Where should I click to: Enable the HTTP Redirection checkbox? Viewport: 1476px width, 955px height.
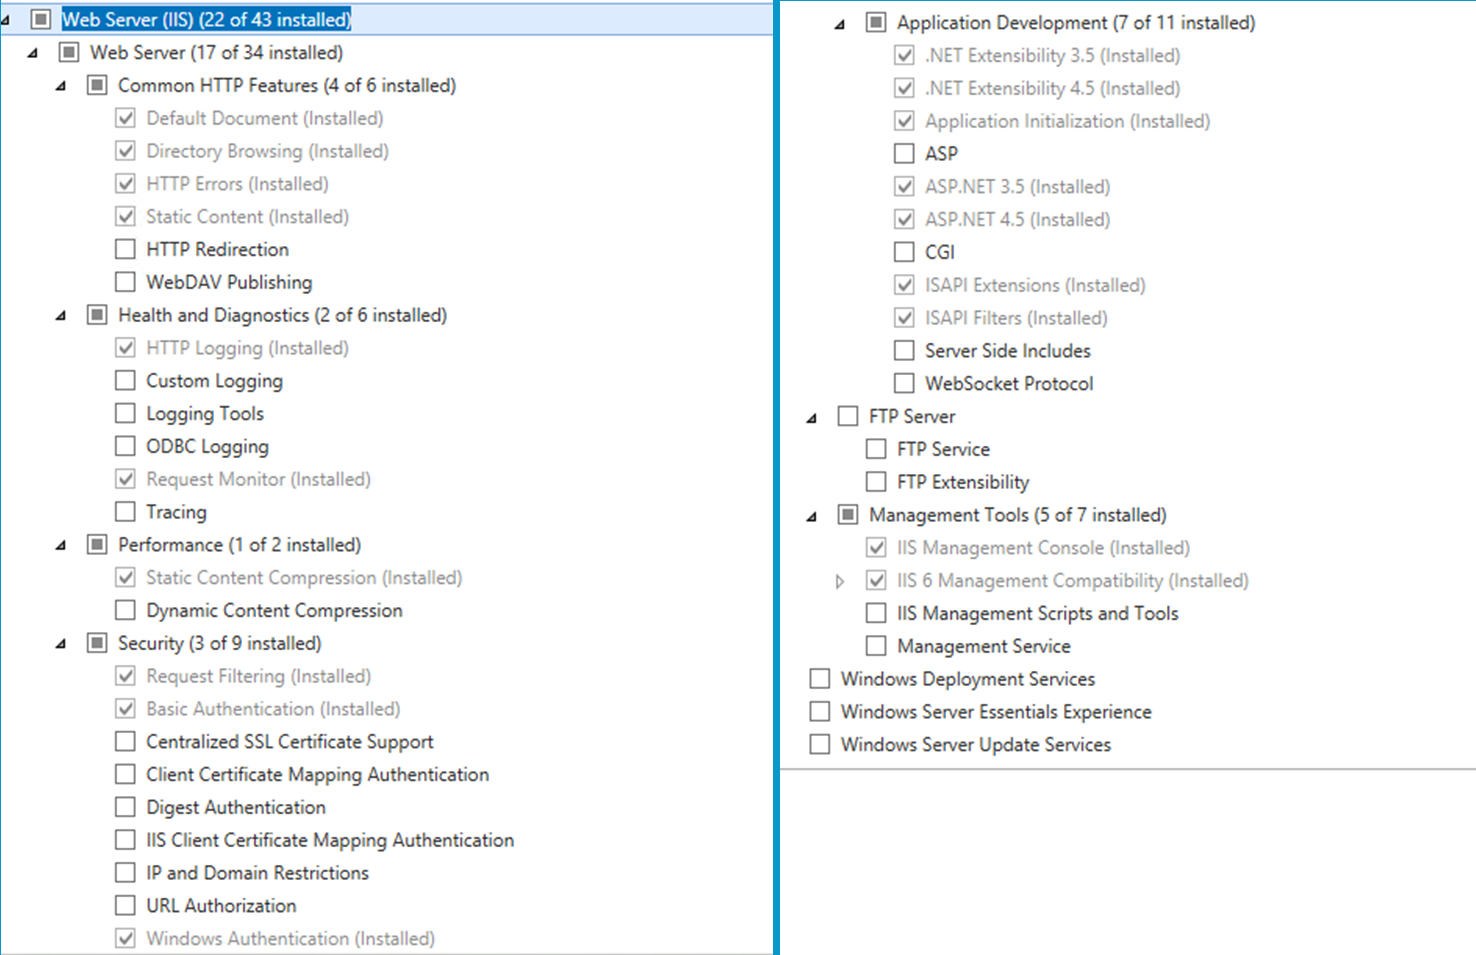point(125,249)
